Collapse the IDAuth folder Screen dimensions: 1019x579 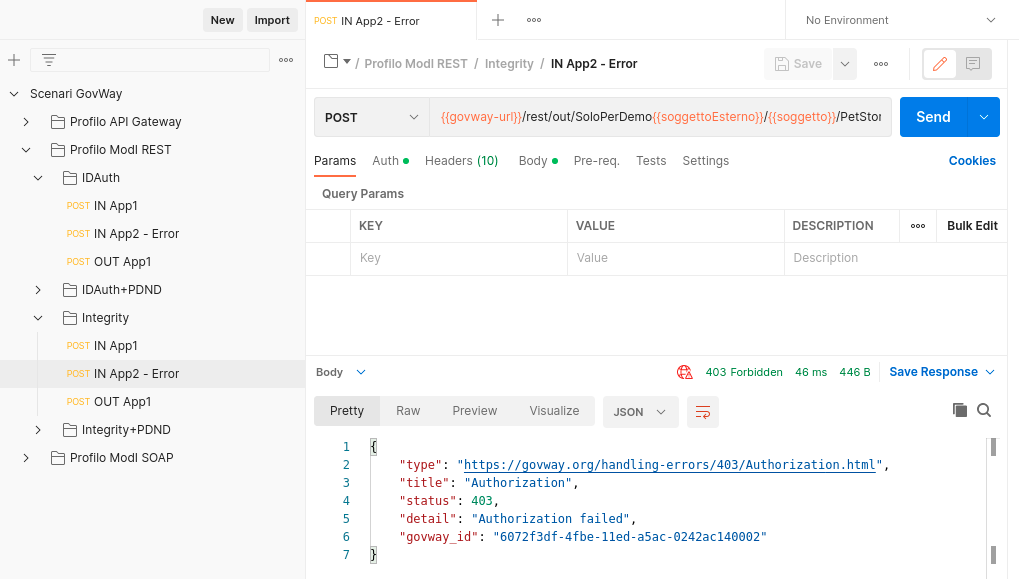(38, 178)
